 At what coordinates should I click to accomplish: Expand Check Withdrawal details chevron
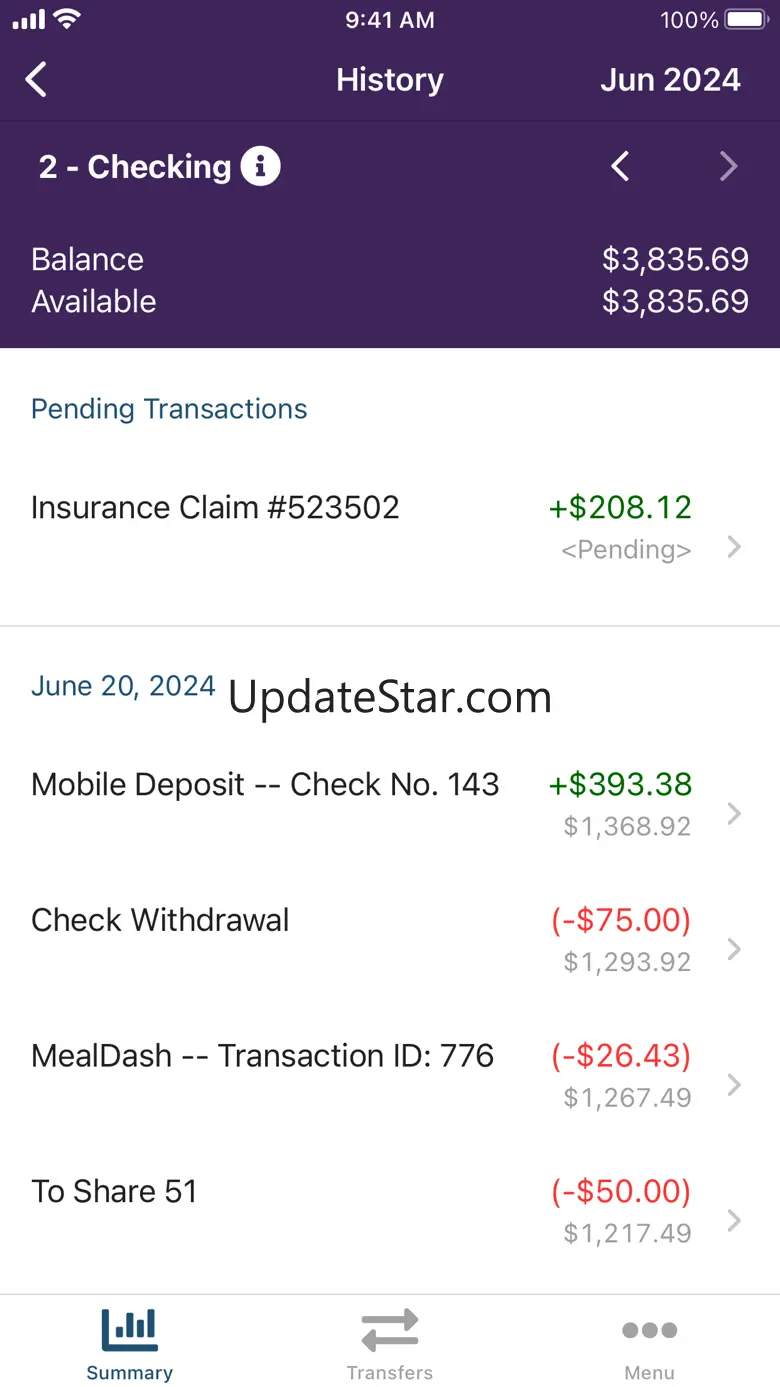tap(735, 949)
